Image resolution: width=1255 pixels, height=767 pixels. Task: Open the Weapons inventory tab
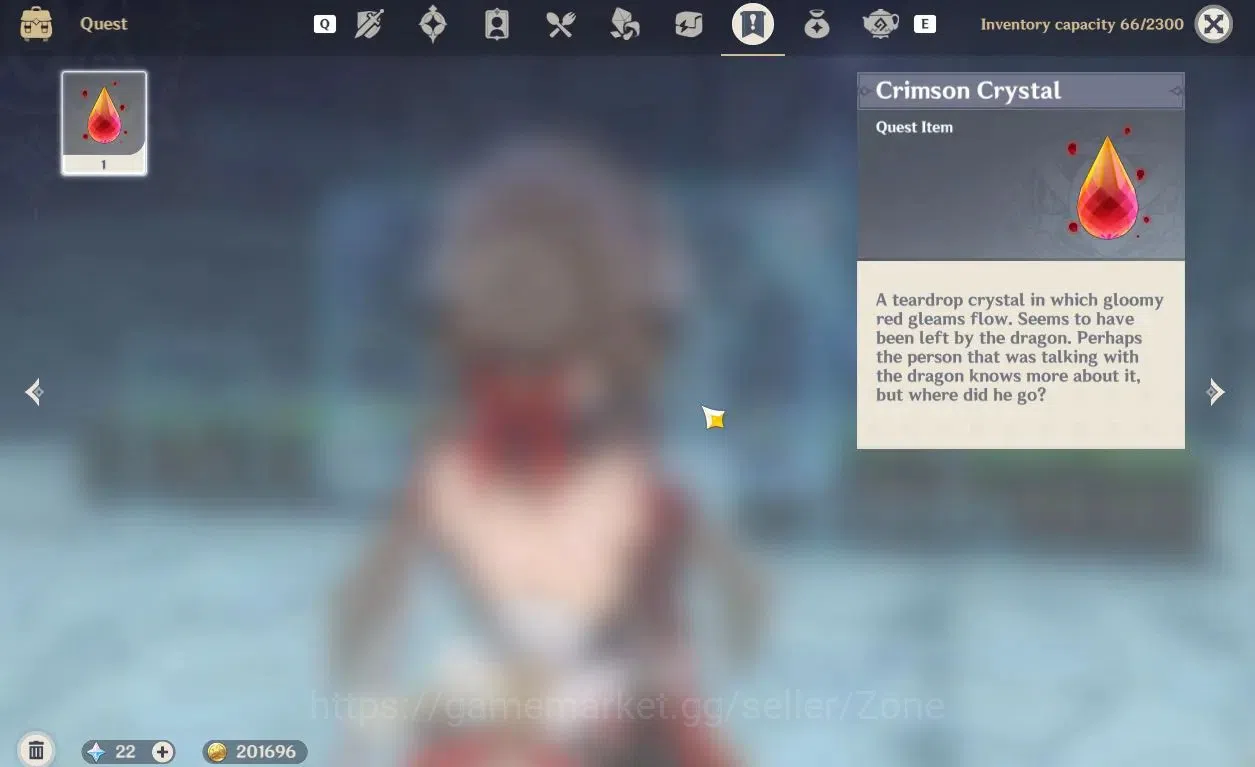[369, 24]
